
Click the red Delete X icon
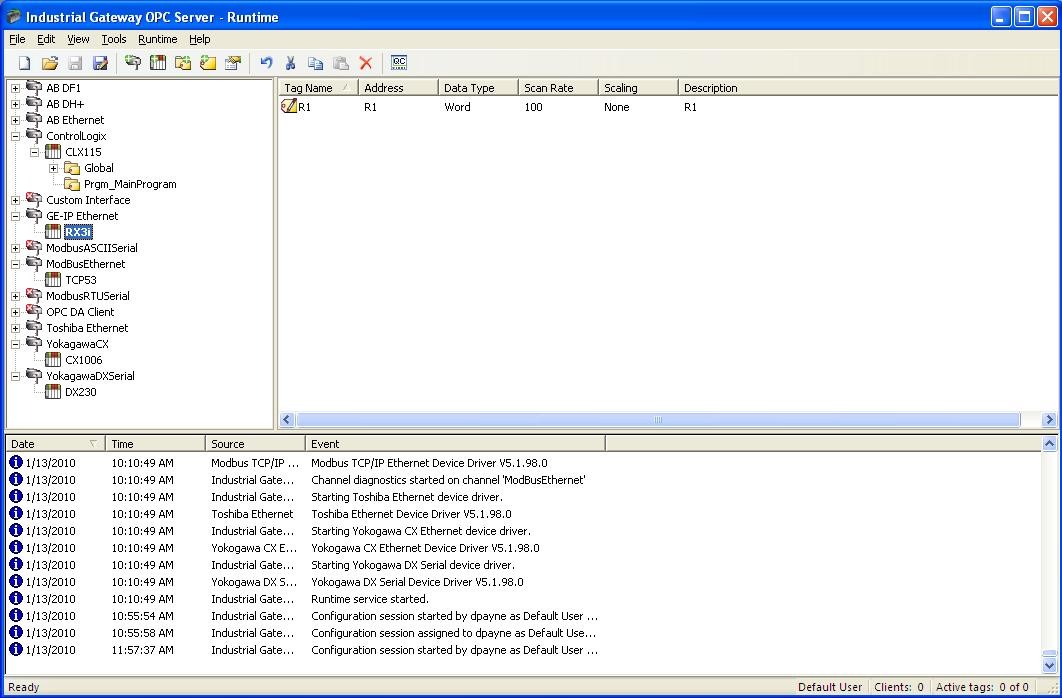[366, 63]
